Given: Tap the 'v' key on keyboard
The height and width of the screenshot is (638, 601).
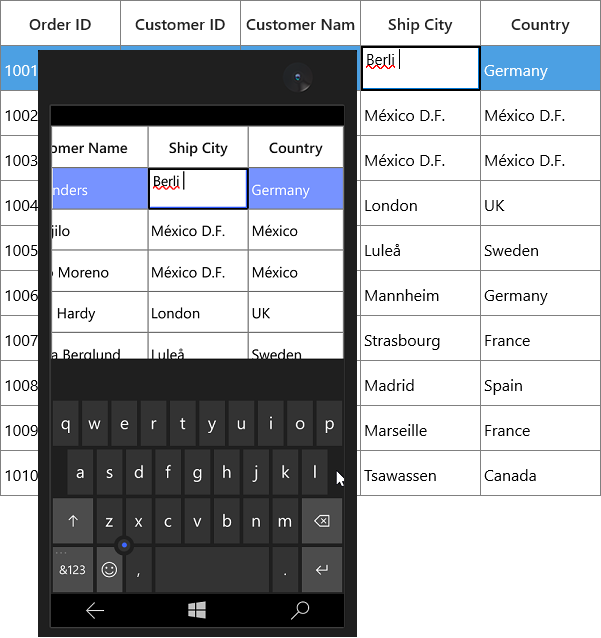Looking at the screenshot, I should 197,521.
